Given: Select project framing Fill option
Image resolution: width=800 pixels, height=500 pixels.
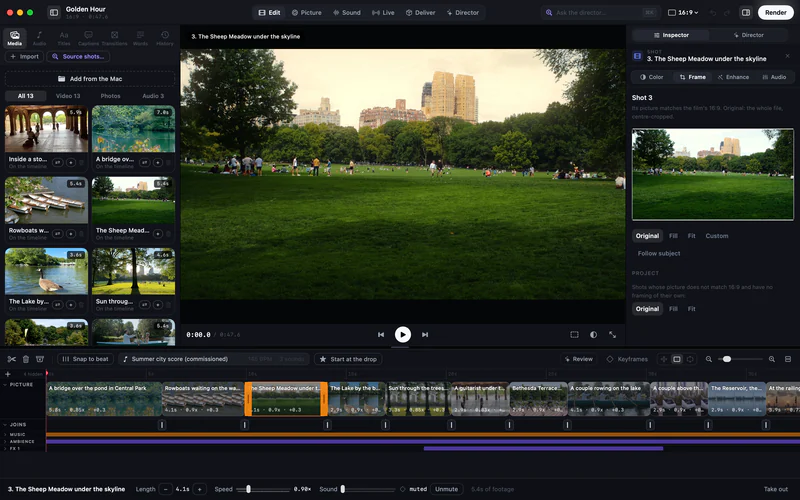Looking at the screenshot, I should tap(673, 309).
